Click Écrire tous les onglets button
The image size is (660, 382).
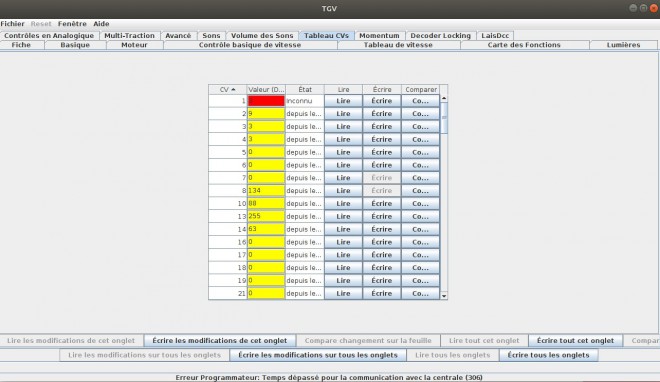click(548, 355)
